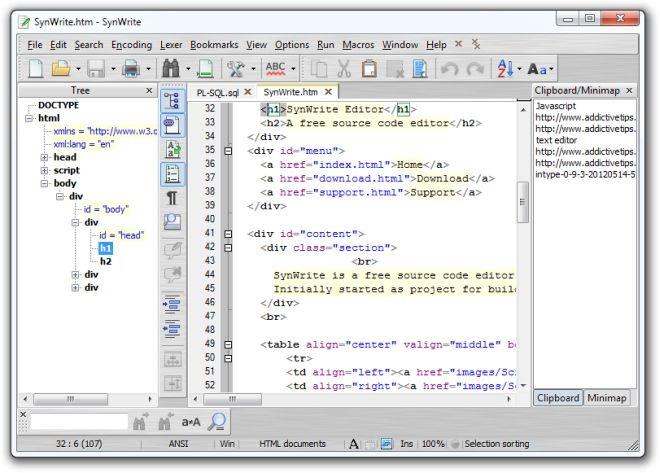Select the h2 node in tree
This screenshot has width=660, height=473.
[106, 261]
